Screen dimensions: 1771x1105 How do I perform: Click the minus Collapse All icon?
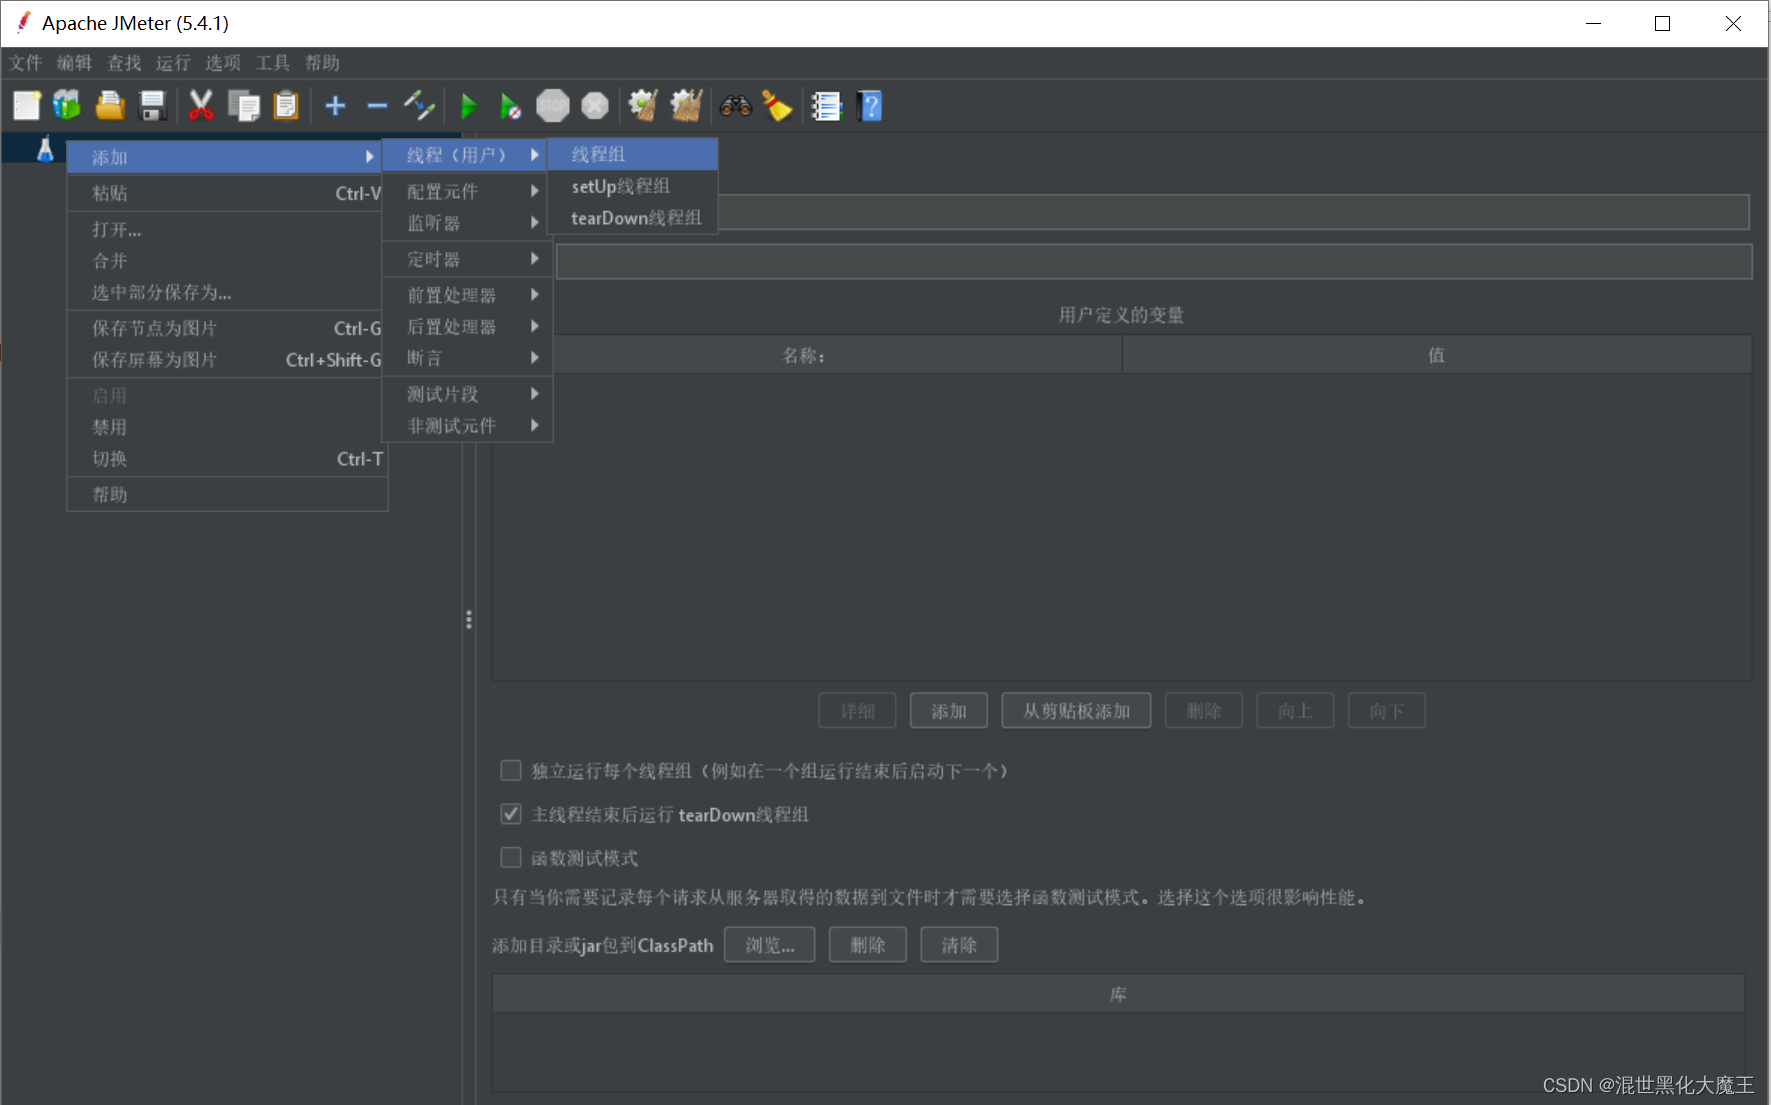point(377,105)
